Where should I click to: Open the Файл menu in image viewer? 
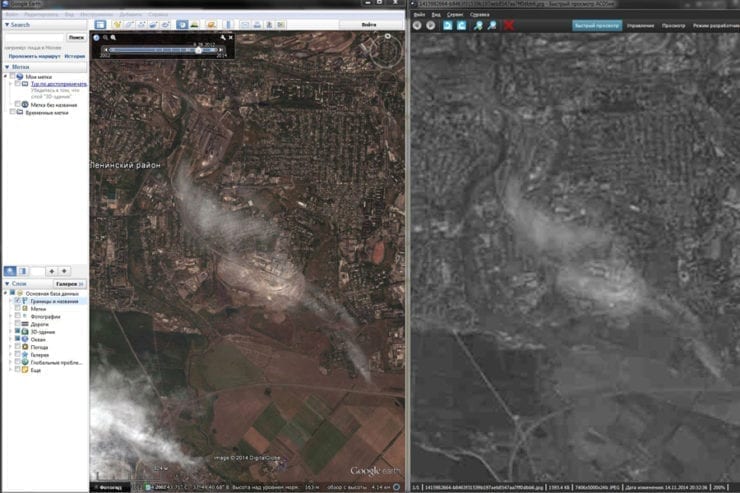click(x=419, y=15)
